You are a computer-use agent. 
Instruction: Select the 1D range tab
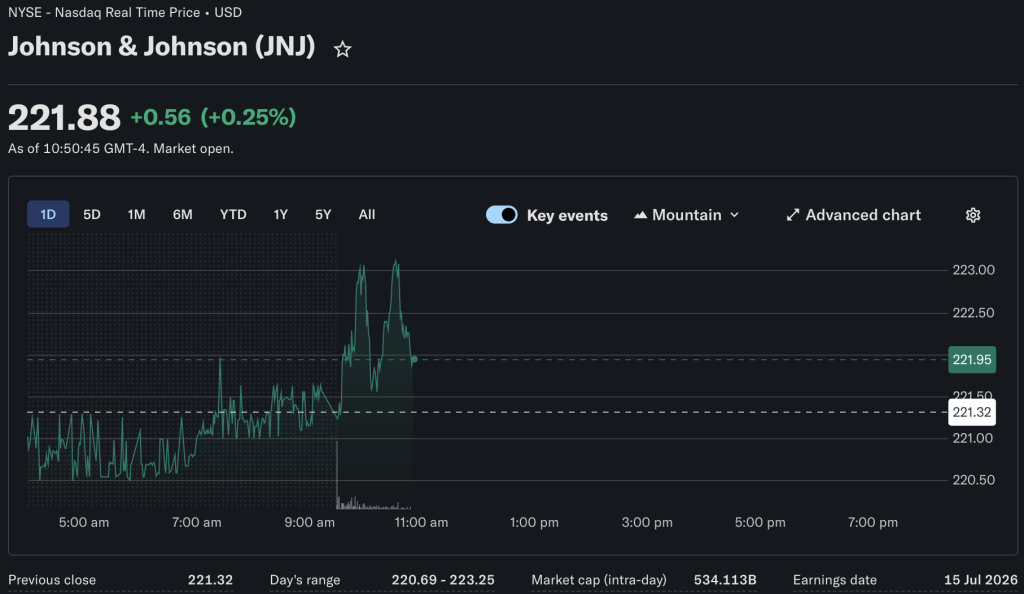tap(48, 214)
